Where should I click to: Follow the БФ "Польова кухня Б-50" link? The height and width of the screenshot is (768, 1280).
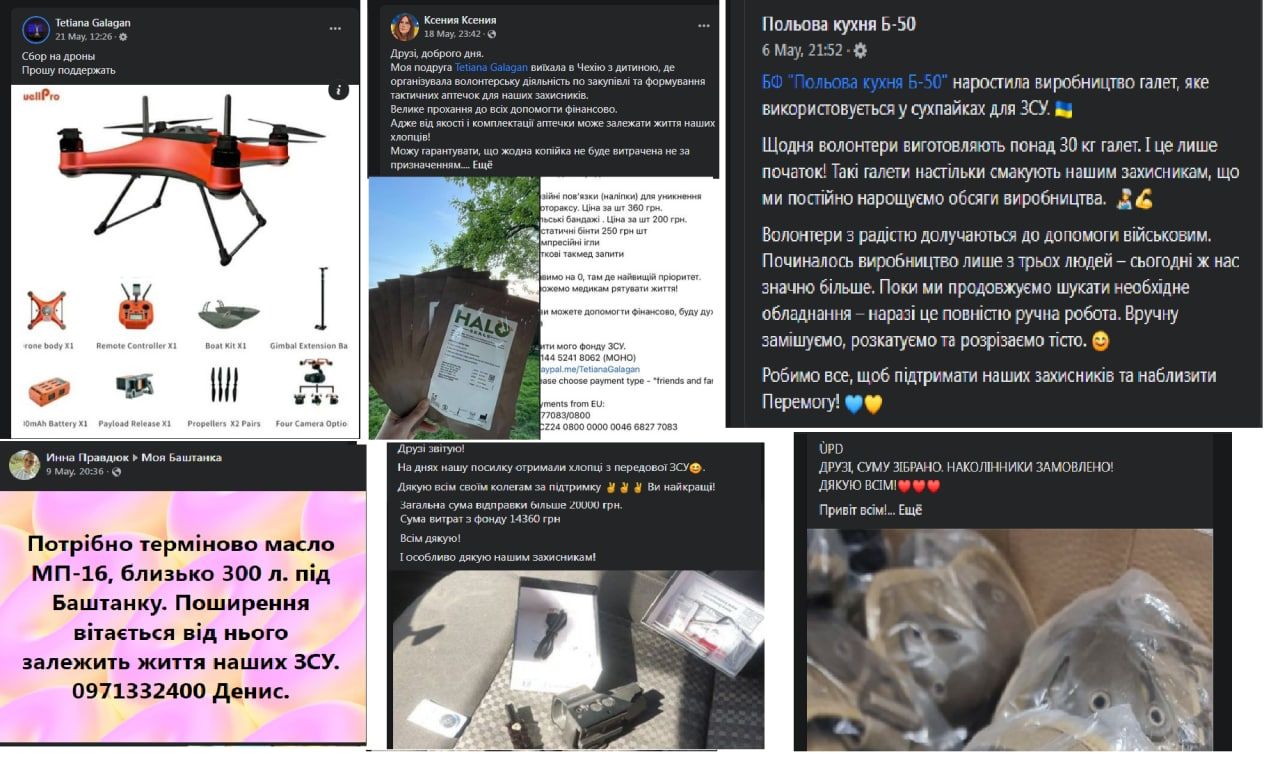[x=853, y=82]
